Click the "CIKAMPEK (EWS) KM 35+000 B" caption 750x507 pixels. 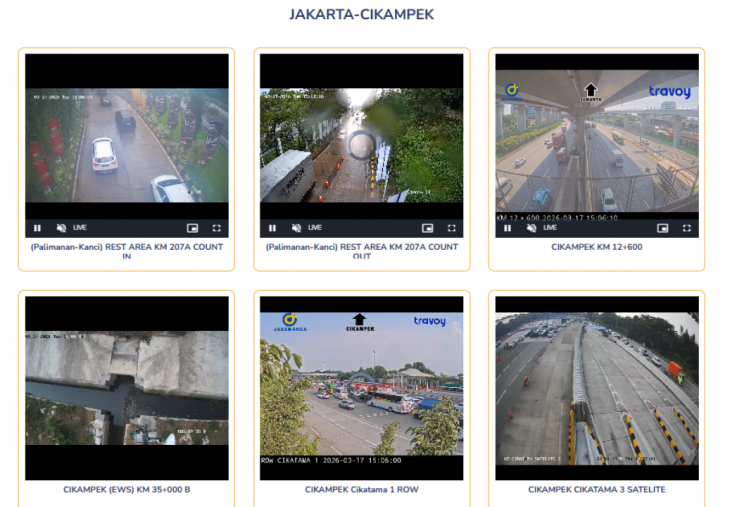coord(127,489)
